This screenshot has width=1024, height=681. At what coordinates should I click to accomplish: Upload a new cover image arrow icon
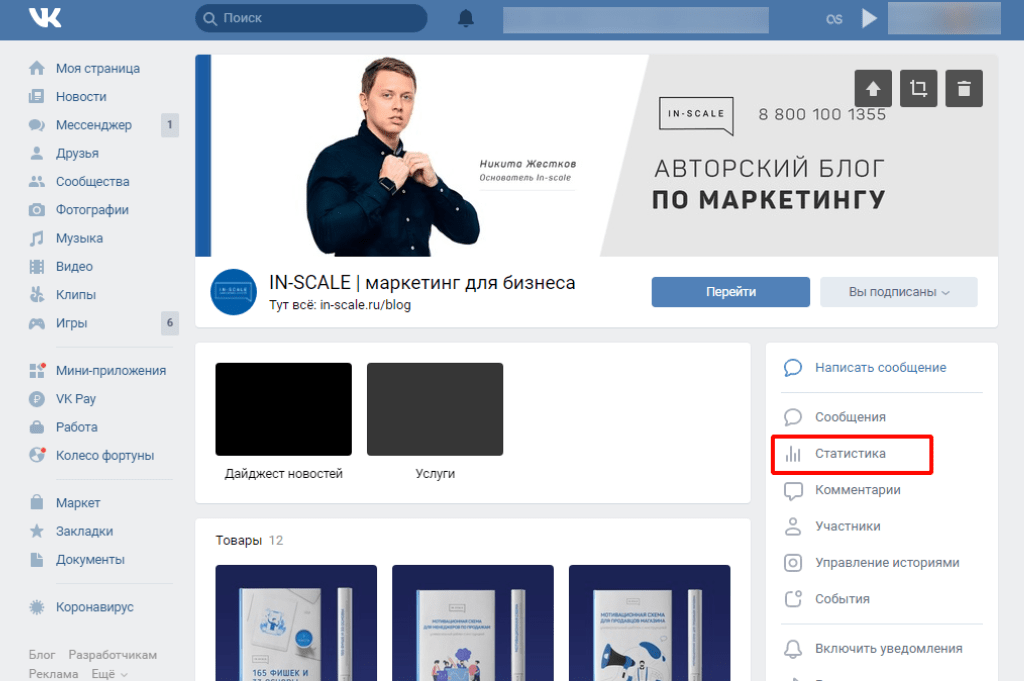tap(873, 88)
